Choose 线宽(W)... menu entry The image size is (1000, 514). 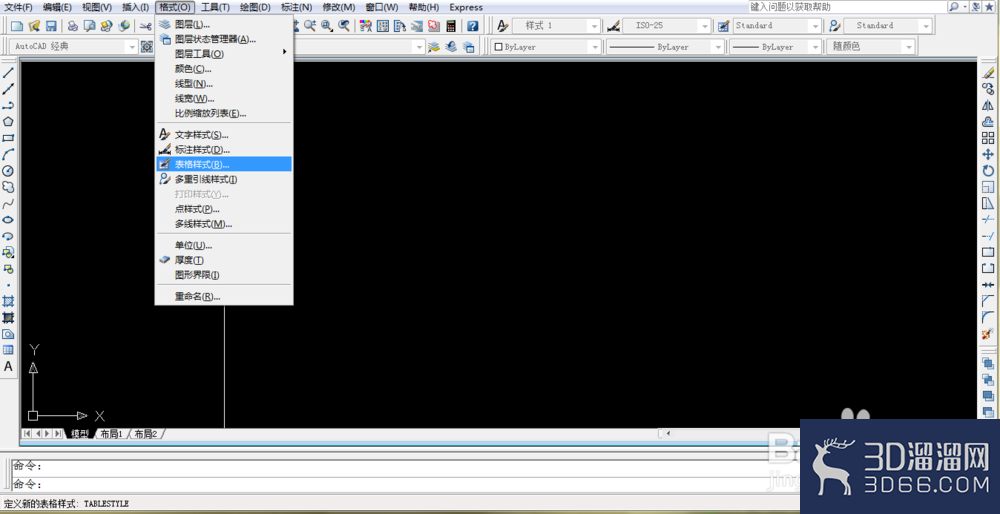point(224,99)
